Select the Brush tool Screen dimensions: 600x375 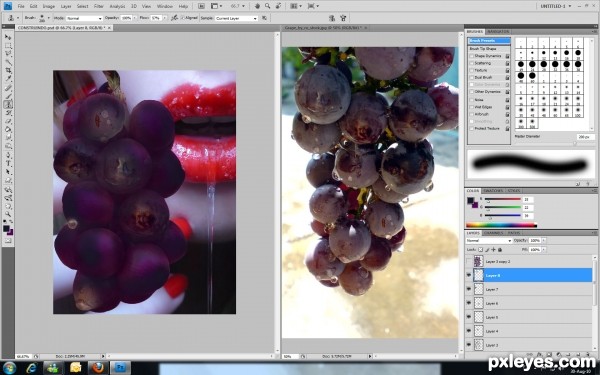point(8,96)
